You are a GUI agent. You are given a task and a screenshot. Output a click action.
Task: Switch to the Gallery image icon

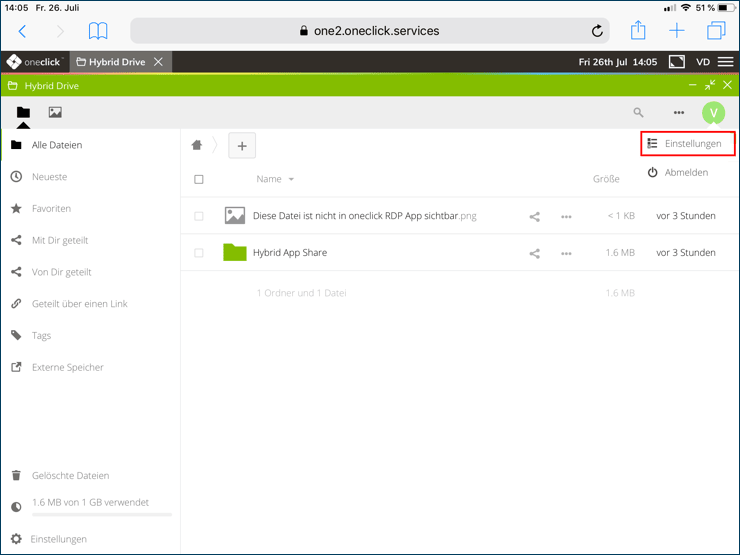(x=55, y=113)
